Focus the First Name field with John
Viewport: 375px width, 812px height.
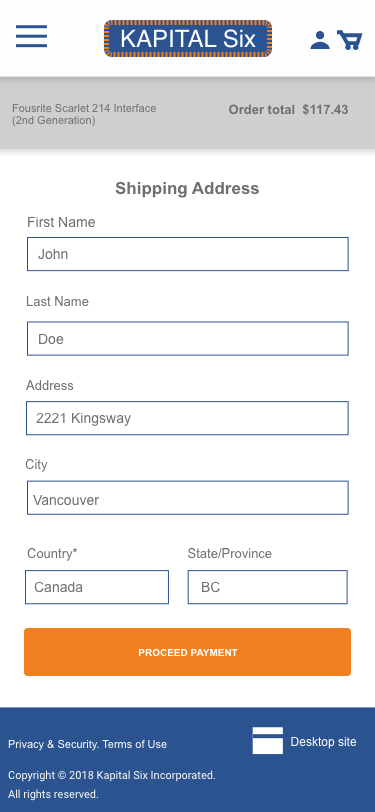pyautogui.click(x=188, y=254)
